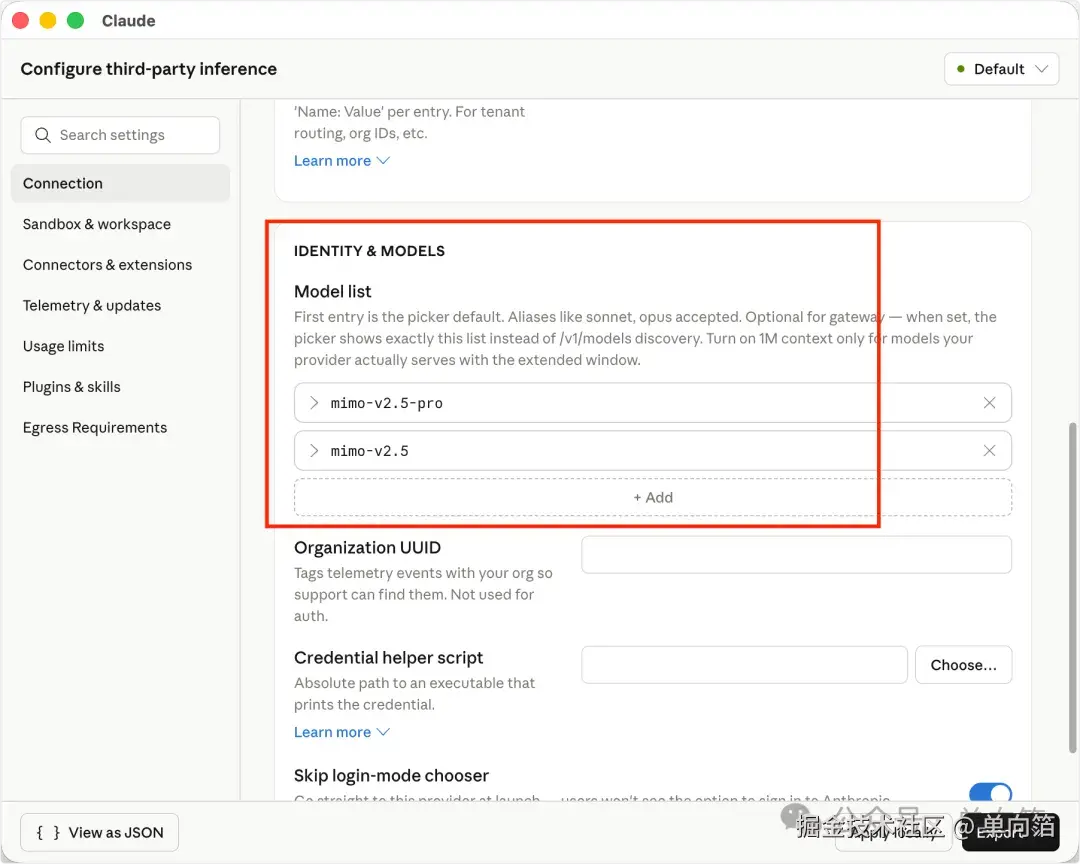This screenshot has height=864, width=1080.
Task: Click the Skip login-mode chooser label
Action: coord(391,776)
